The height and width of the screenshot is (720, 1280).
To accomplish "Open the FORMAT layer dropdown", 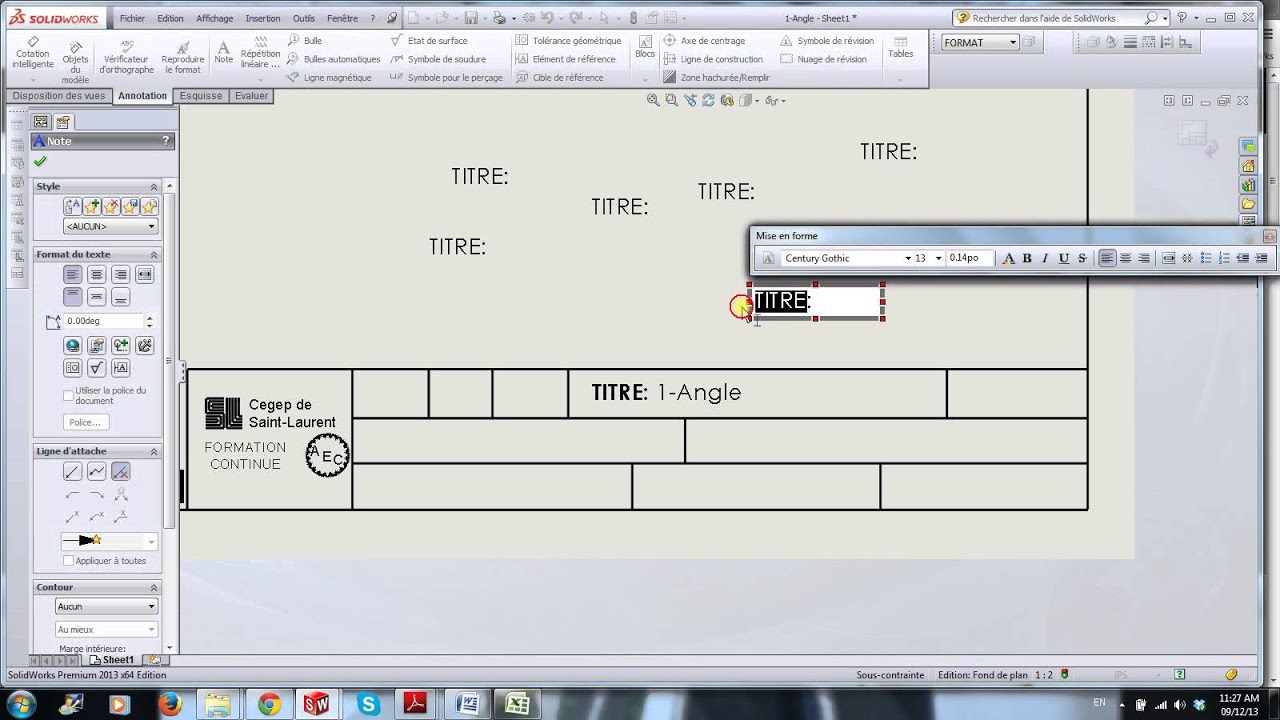I will click(980, 42).
